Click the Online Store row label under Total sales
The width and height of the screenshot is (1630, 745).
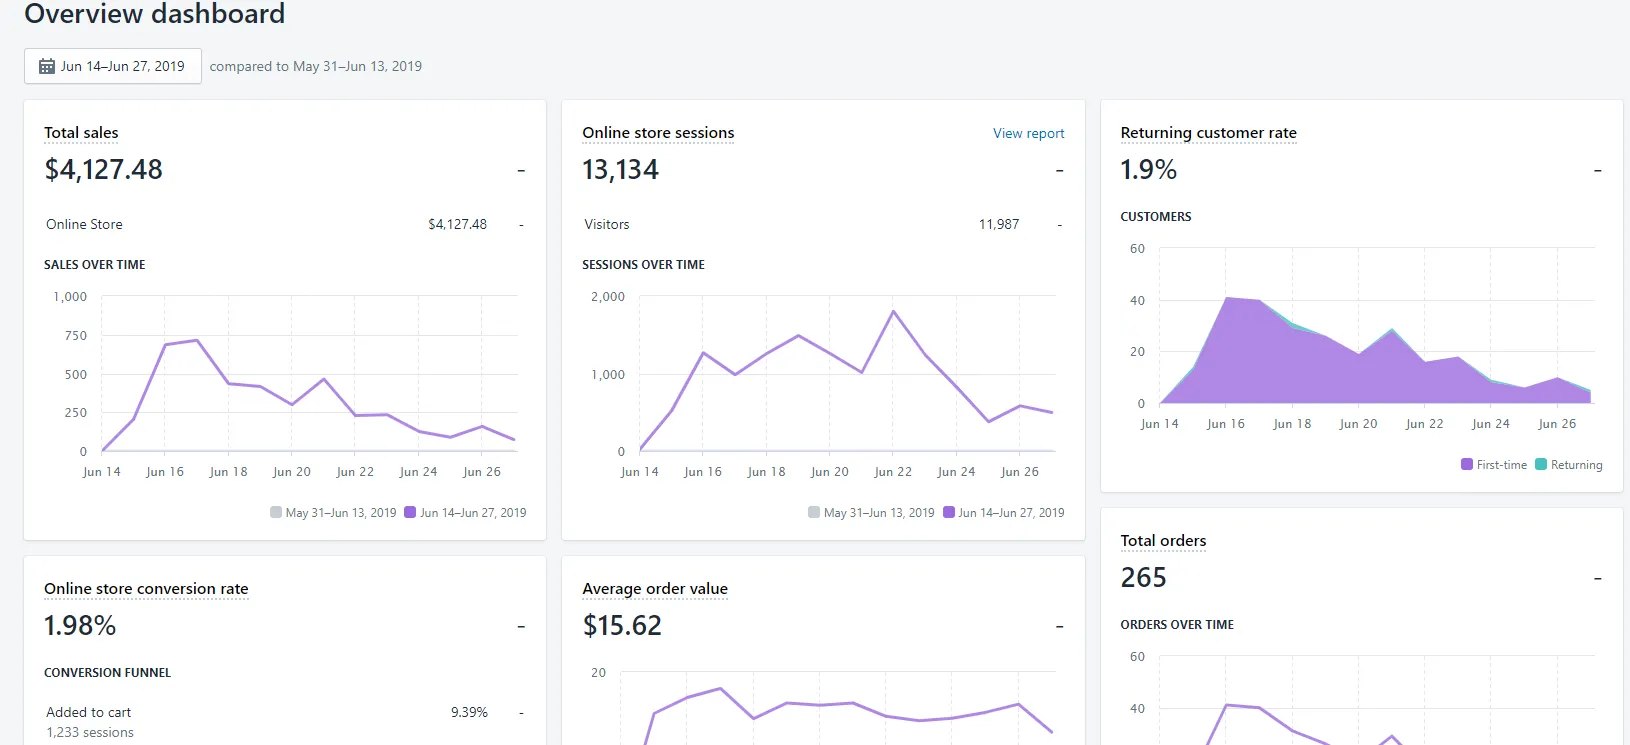(84, 224)
